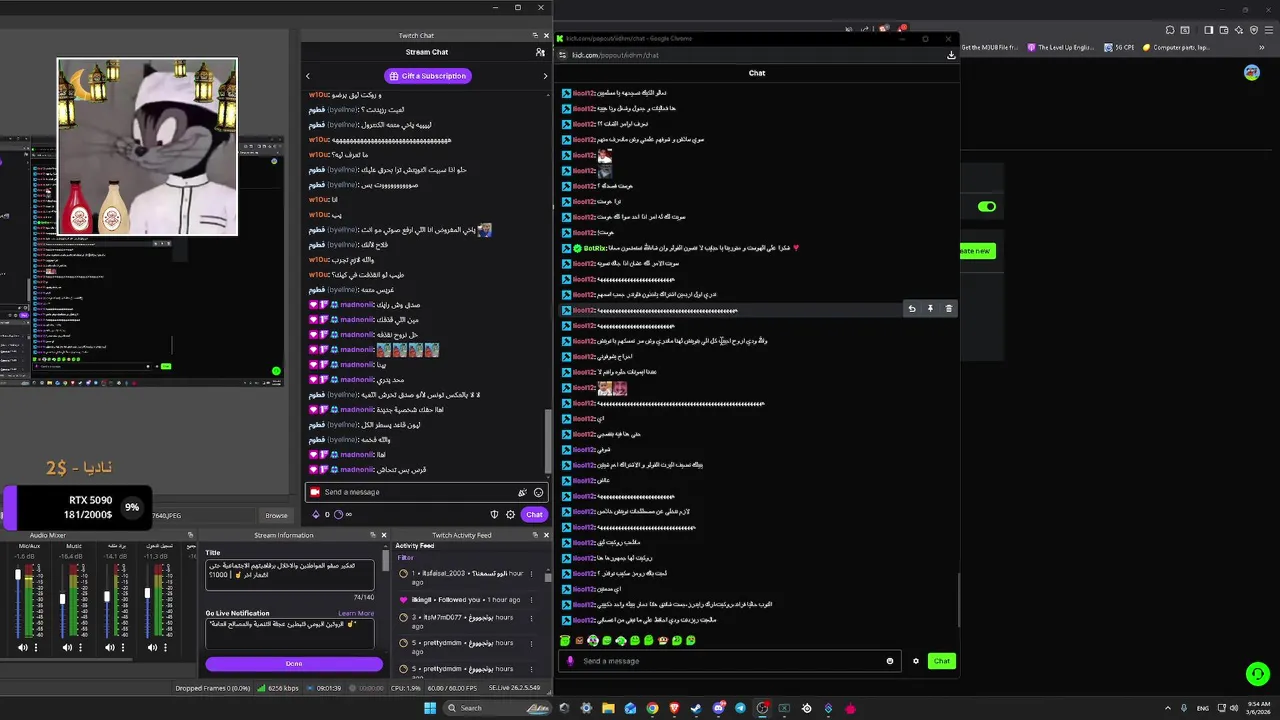Open Twitch chat emote picker smiley

click(x=539, y=492)
